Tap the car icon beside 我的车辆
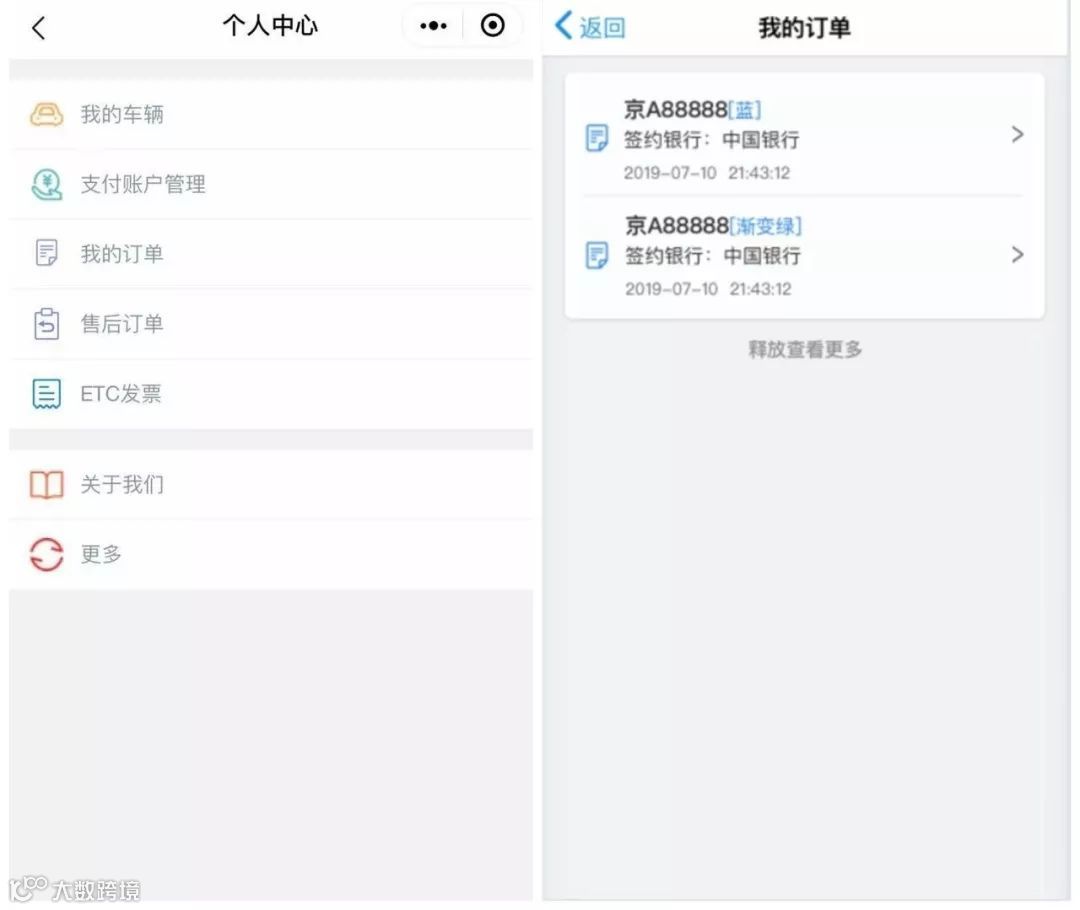Viewport: 1080px width, 910px height. [x=46, y=114]
